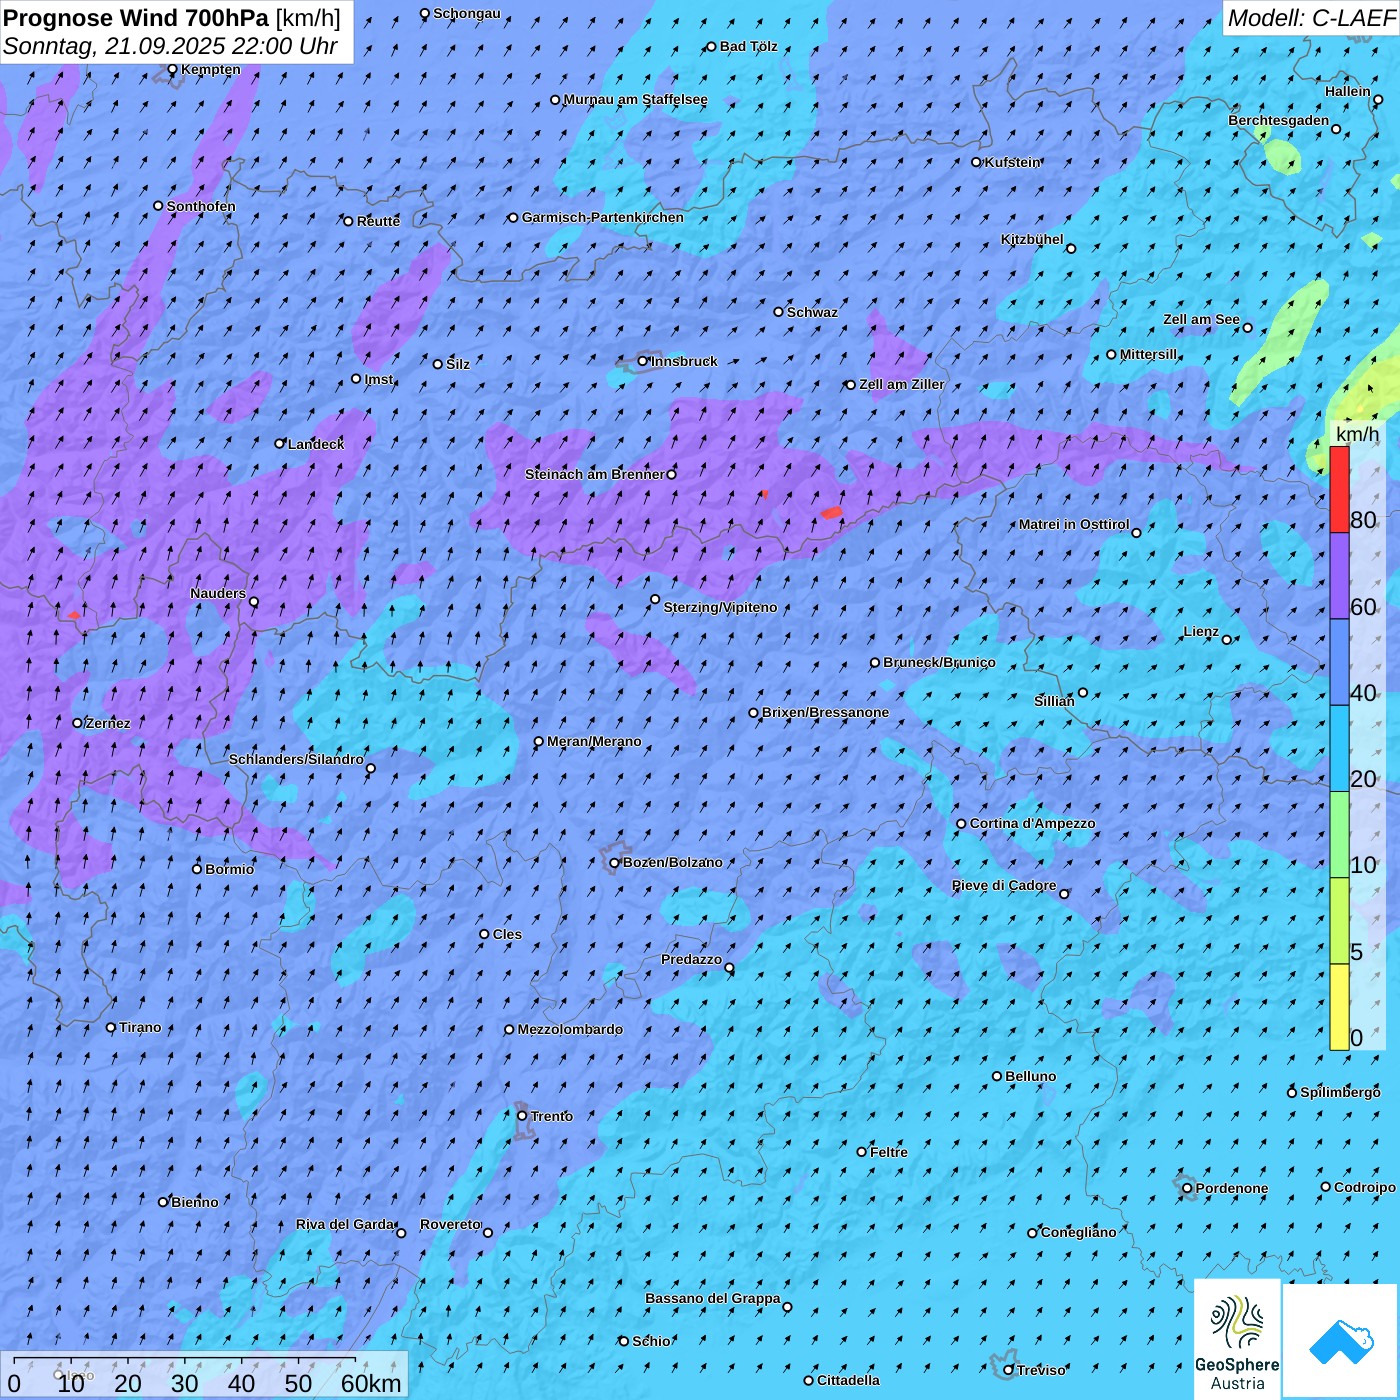
Task: Click the Hallein location dot
Action: click(1378, 100)
